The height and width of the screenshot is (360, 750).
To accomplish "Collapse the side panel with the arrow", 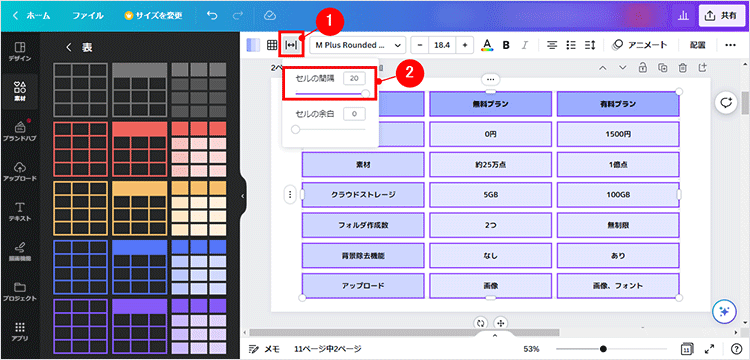I will click(x=243, y=196).
